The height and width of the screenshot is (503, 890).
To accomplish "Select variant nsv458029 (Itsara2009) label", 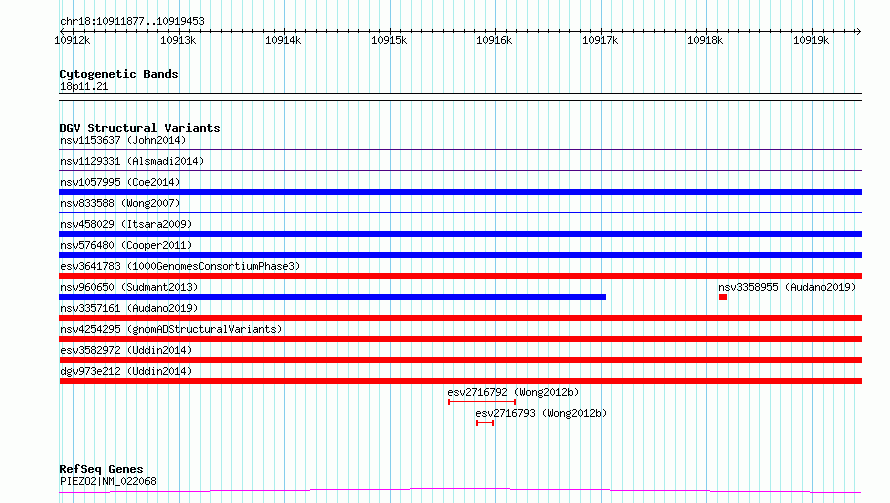I will (126, 224).
